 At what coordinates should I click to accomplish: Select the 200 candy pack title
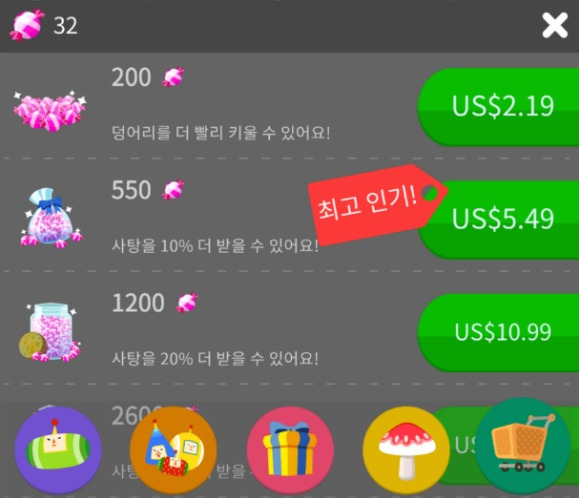point(148,77)
